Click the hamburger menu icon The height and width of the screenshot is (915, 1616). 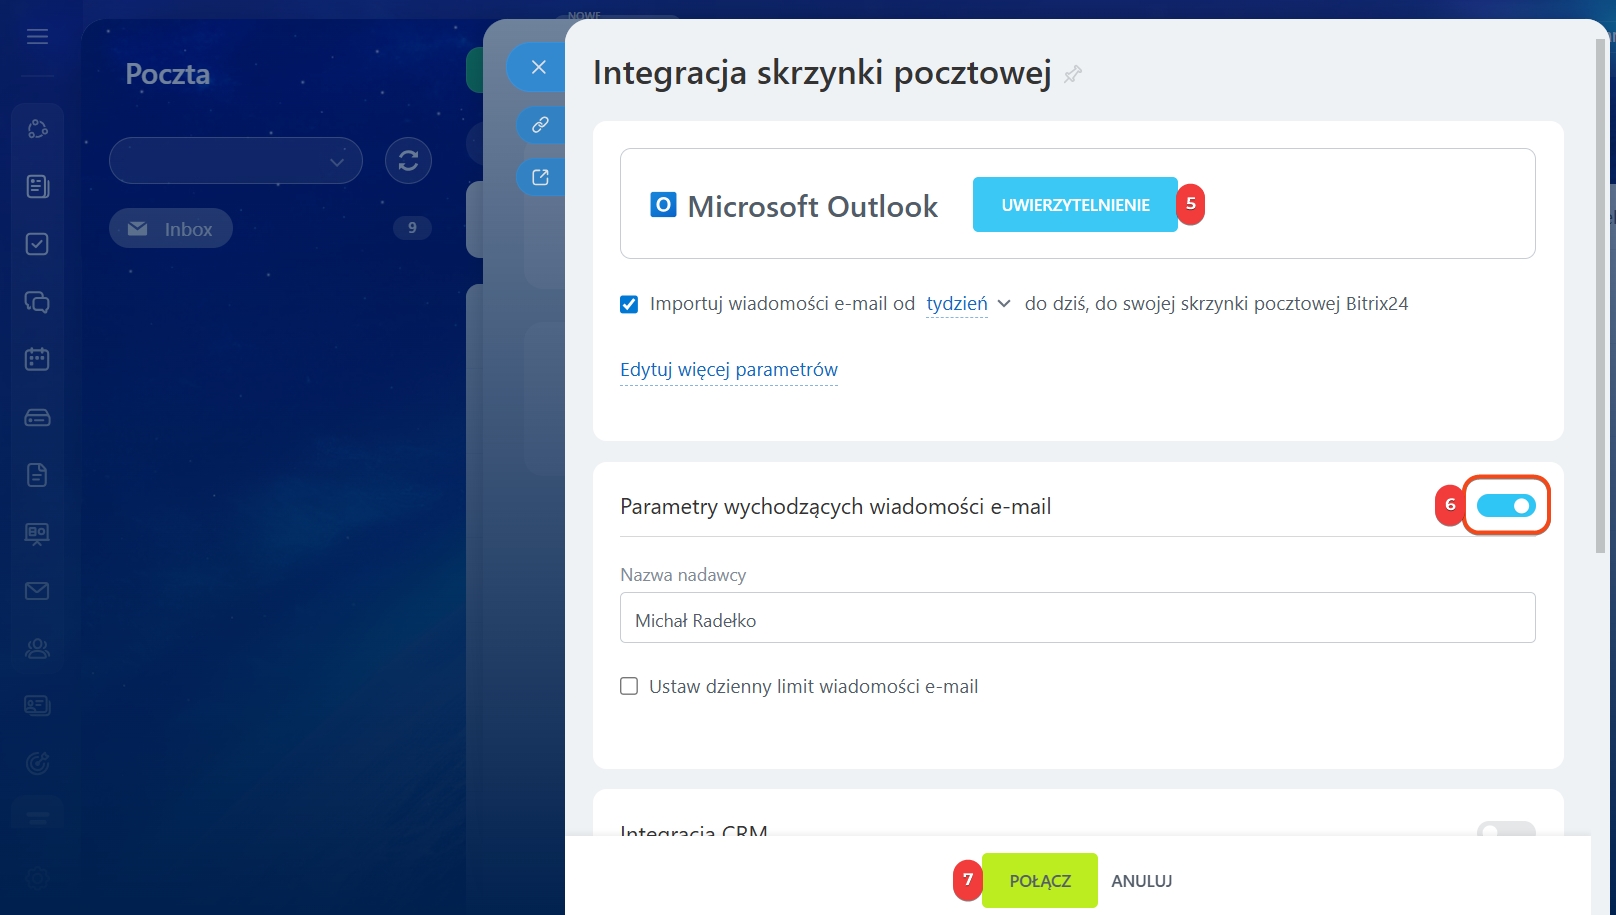(x=37, y=37)
